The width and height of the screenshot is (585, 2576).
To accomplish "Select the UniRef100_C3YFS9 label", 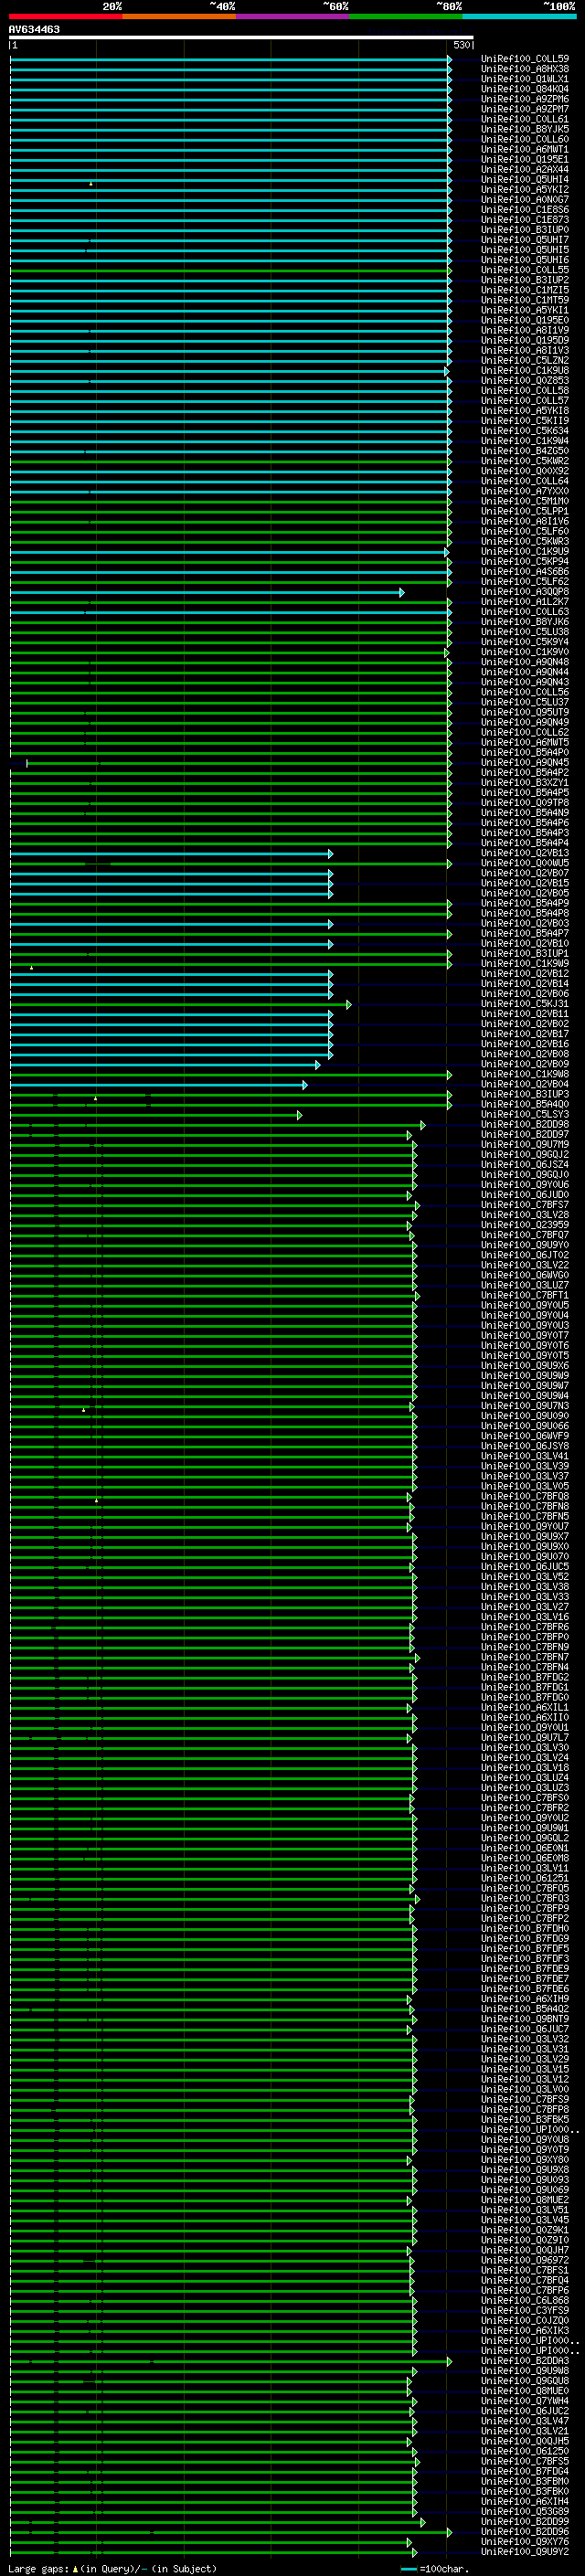I will point(525,2310).
